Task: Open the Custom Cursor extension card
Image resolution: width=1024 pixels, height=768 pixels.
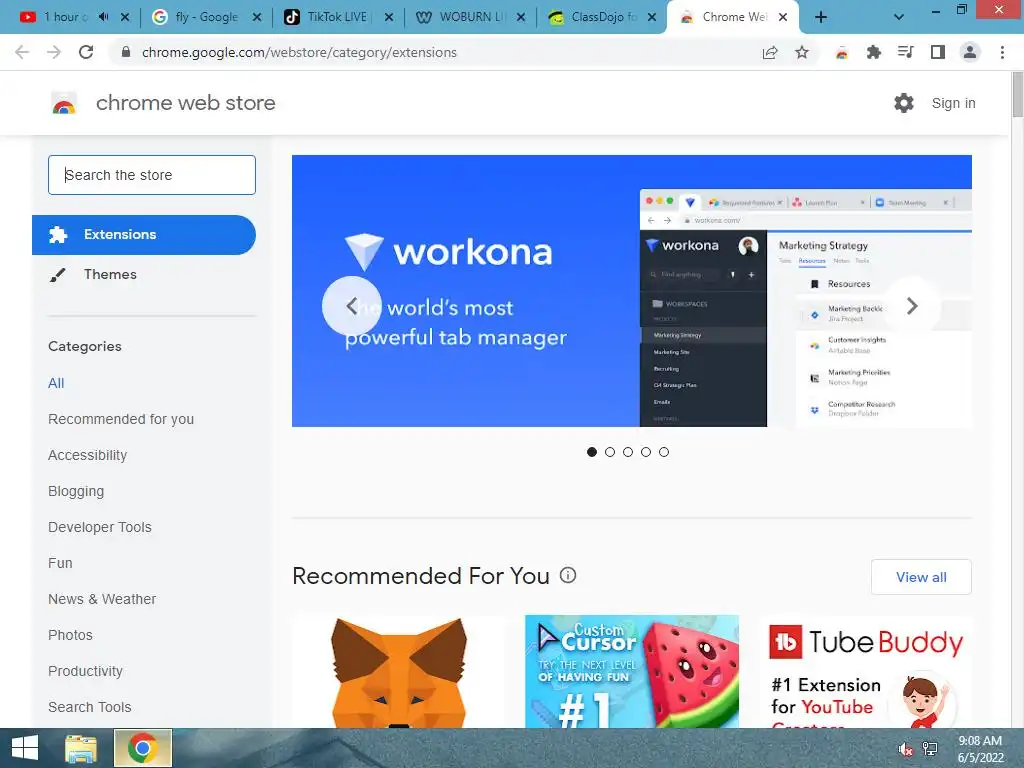Action: 632,671
